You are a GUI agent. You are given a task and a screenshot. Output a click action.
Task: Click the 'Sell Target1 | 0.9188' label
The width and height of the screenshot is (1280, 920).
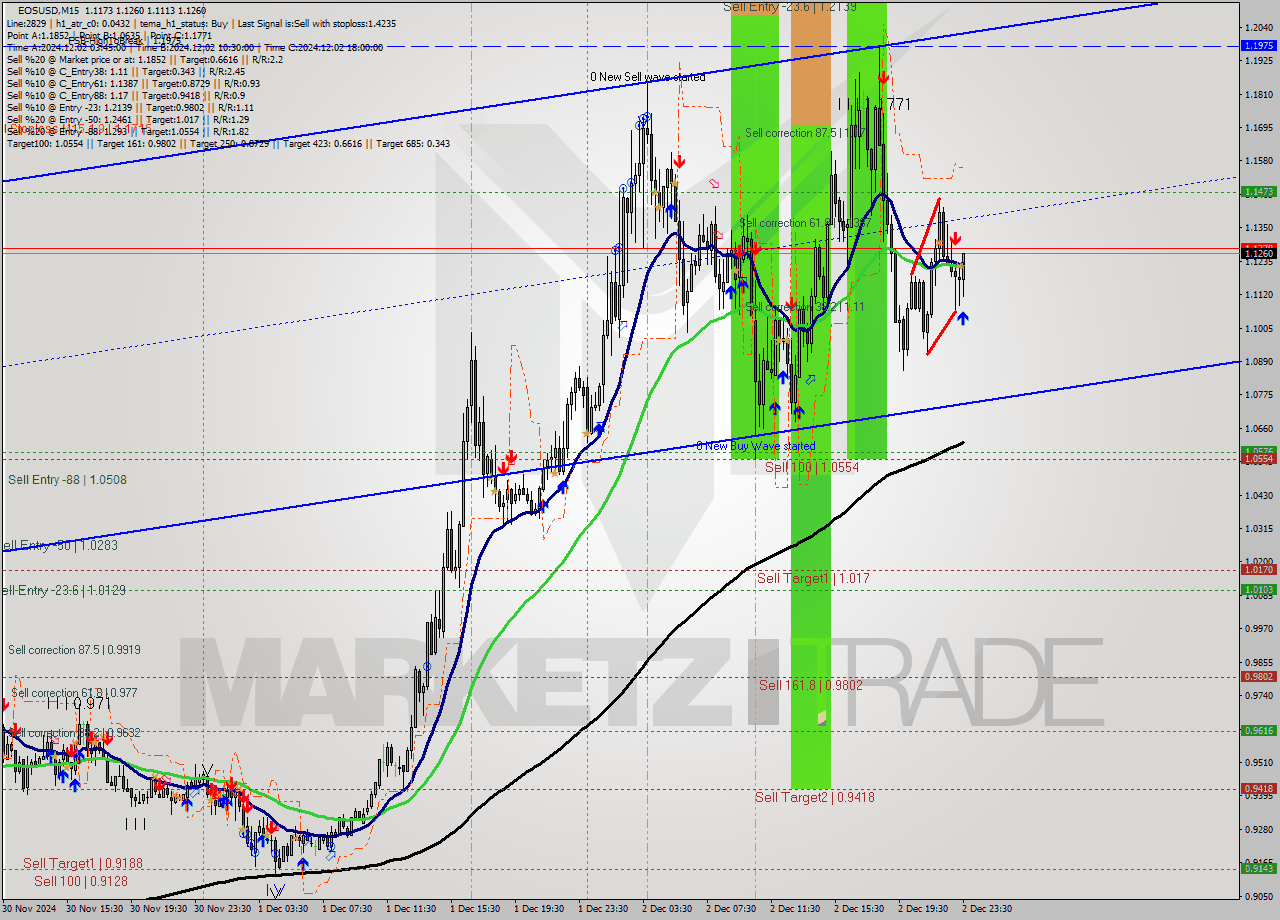(83, 863)
